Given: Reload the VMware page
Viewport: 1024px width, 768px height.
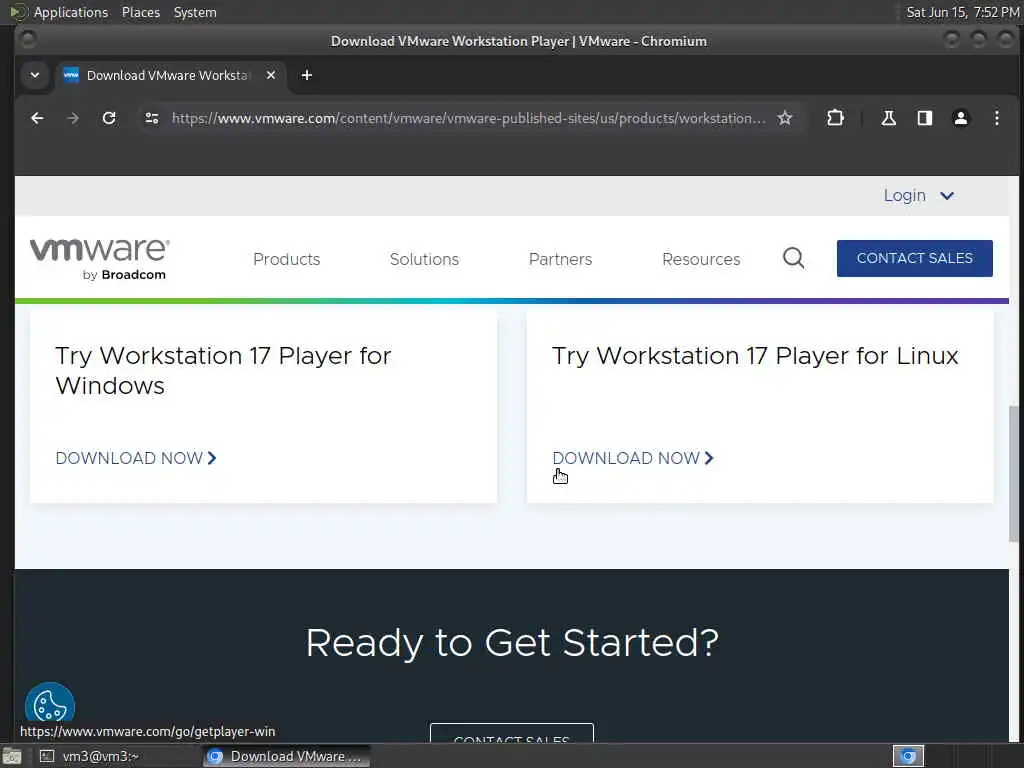Looking at the screenshot, I should tap(109, 118).
